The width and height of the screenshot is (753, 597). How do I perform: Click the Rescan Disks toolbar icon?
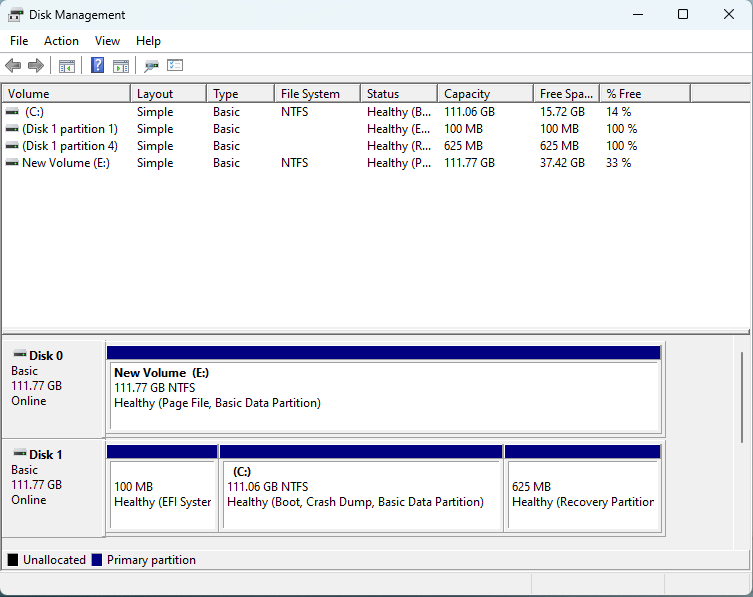point(151,66)
